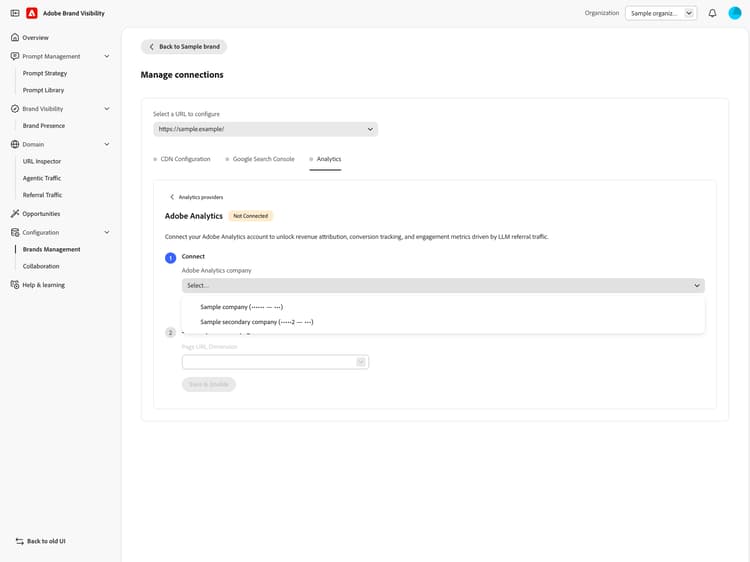This screenshot has height=562, width=750.
Task: Click the Domain globe icon
Action: [x=15, y=144]
